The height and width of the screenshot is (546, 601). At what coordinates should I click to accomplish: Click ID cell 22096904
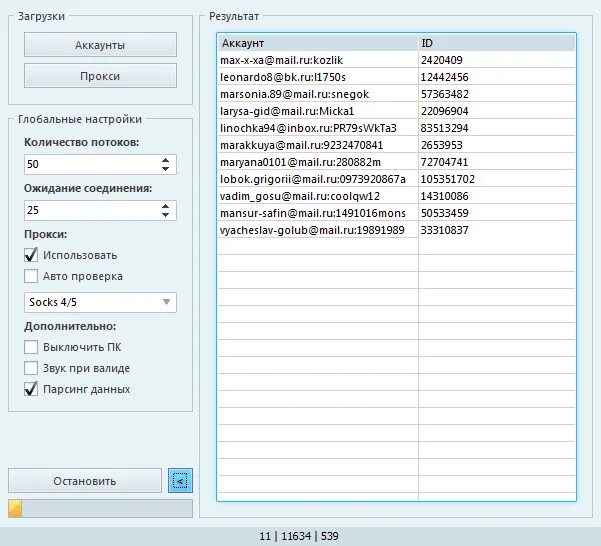click(x=497, y=111)
